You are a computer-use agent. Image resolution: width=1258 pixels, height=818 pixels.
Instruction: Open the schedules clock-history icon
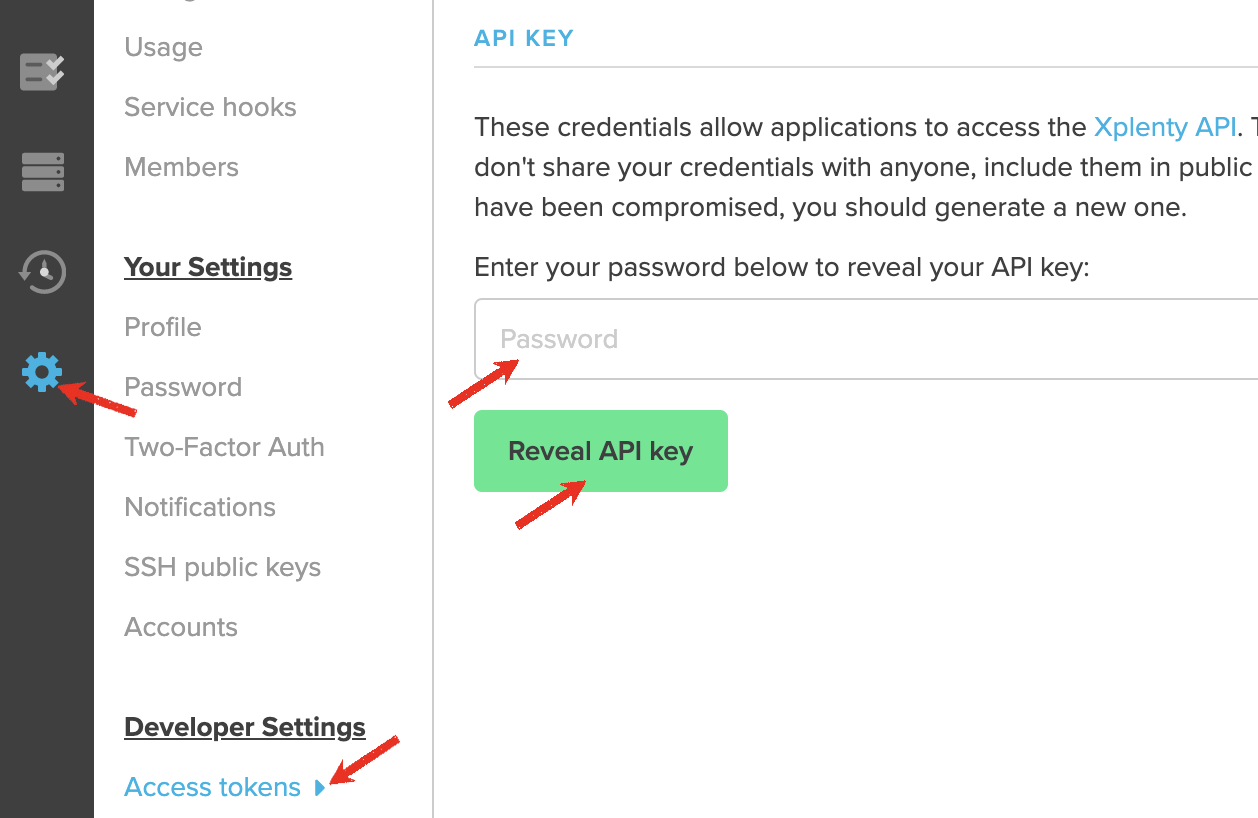42,272
